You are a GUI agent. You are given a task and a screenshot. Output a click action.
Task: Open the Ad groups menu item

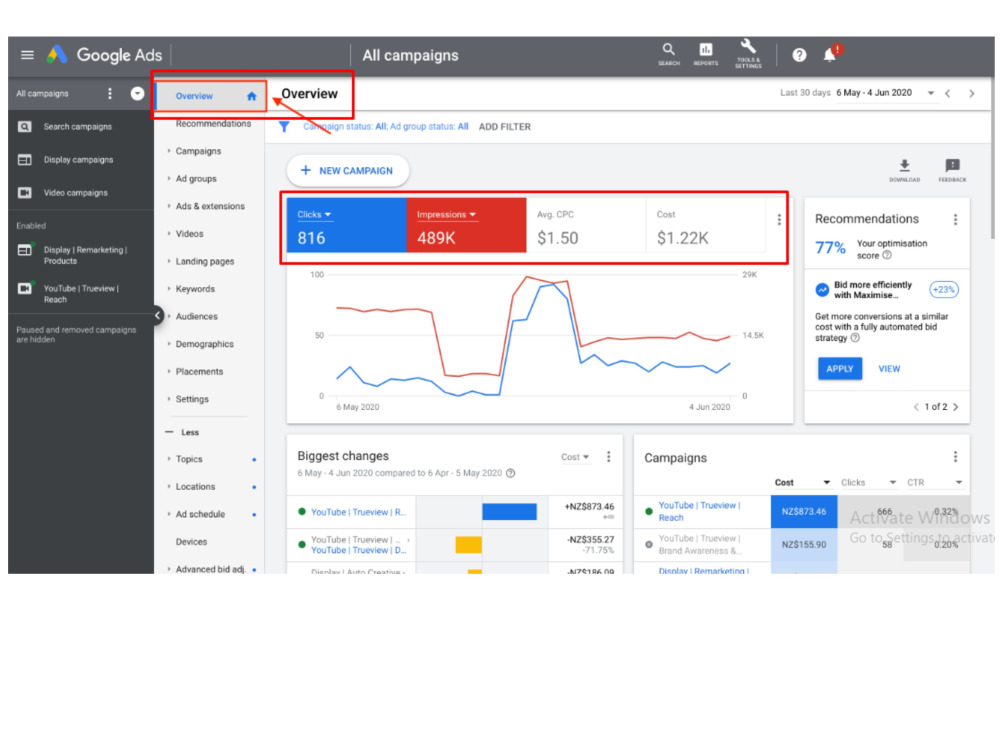coord(196,179)
